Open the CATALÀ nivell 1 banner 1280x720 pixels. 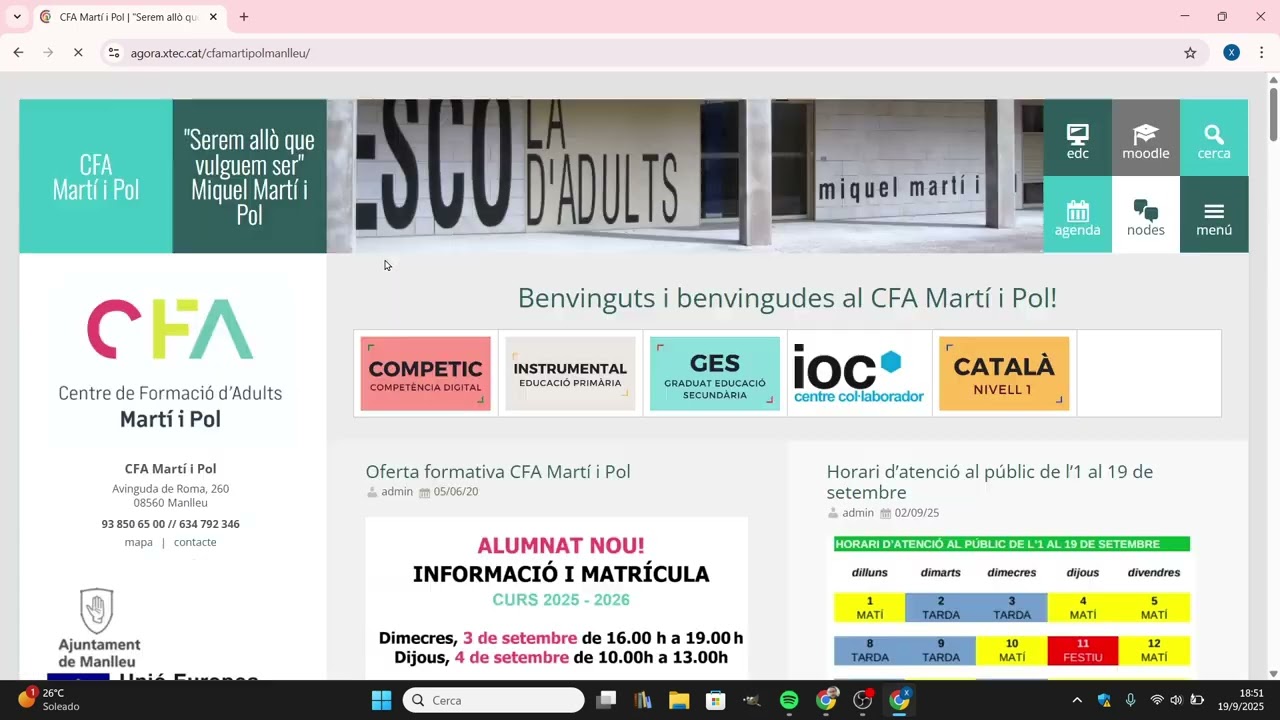pyautogui.click(x=1004, y=374)
